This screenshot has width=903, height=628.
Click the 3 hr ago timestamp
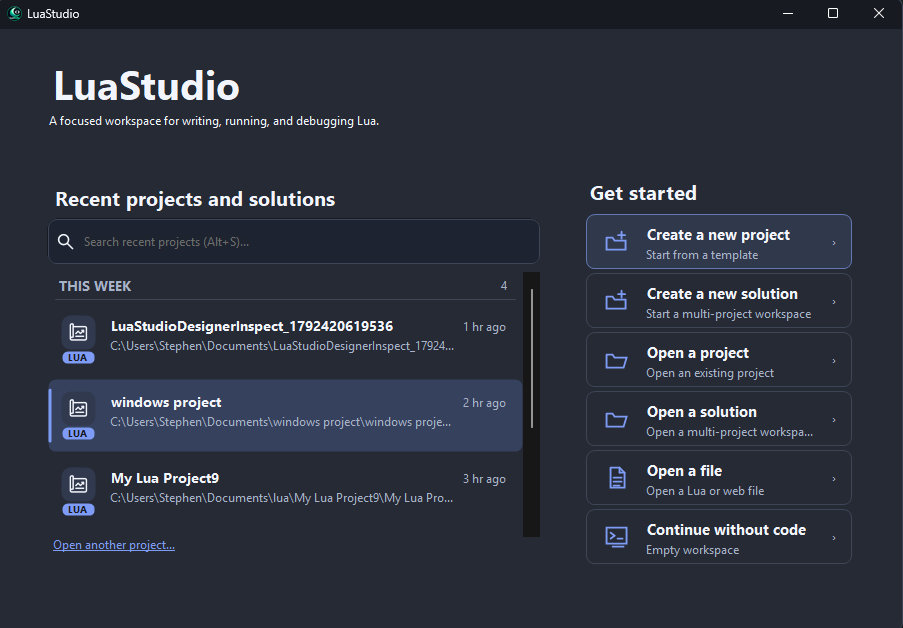coord(484,479)
